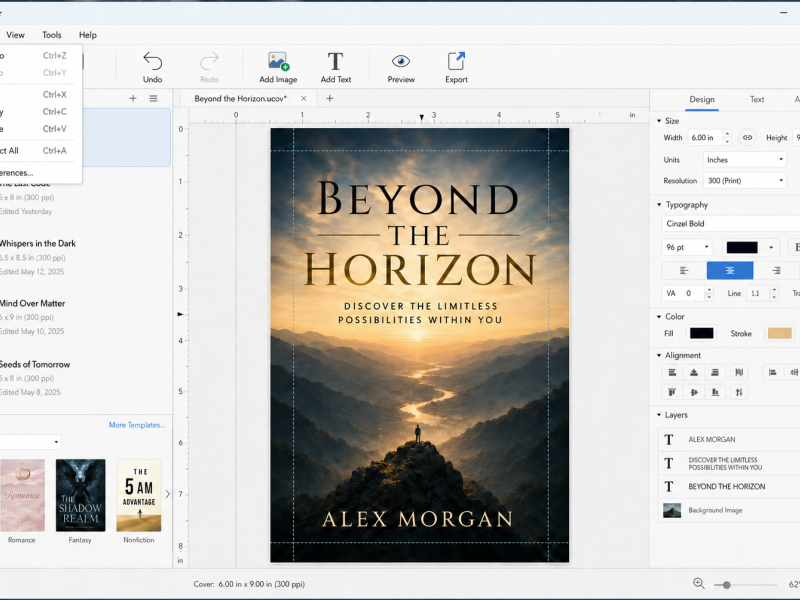Close the Beyond the Horizon.ucov tab

click(x=304, y=98)
